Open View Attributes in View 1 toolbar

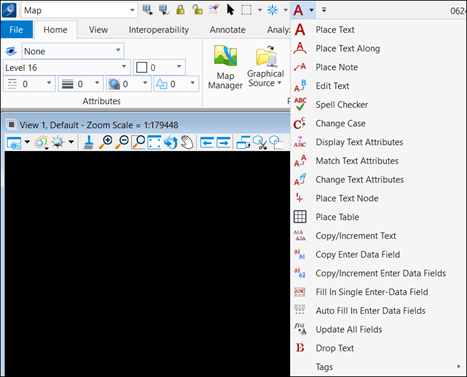point(14,143)
